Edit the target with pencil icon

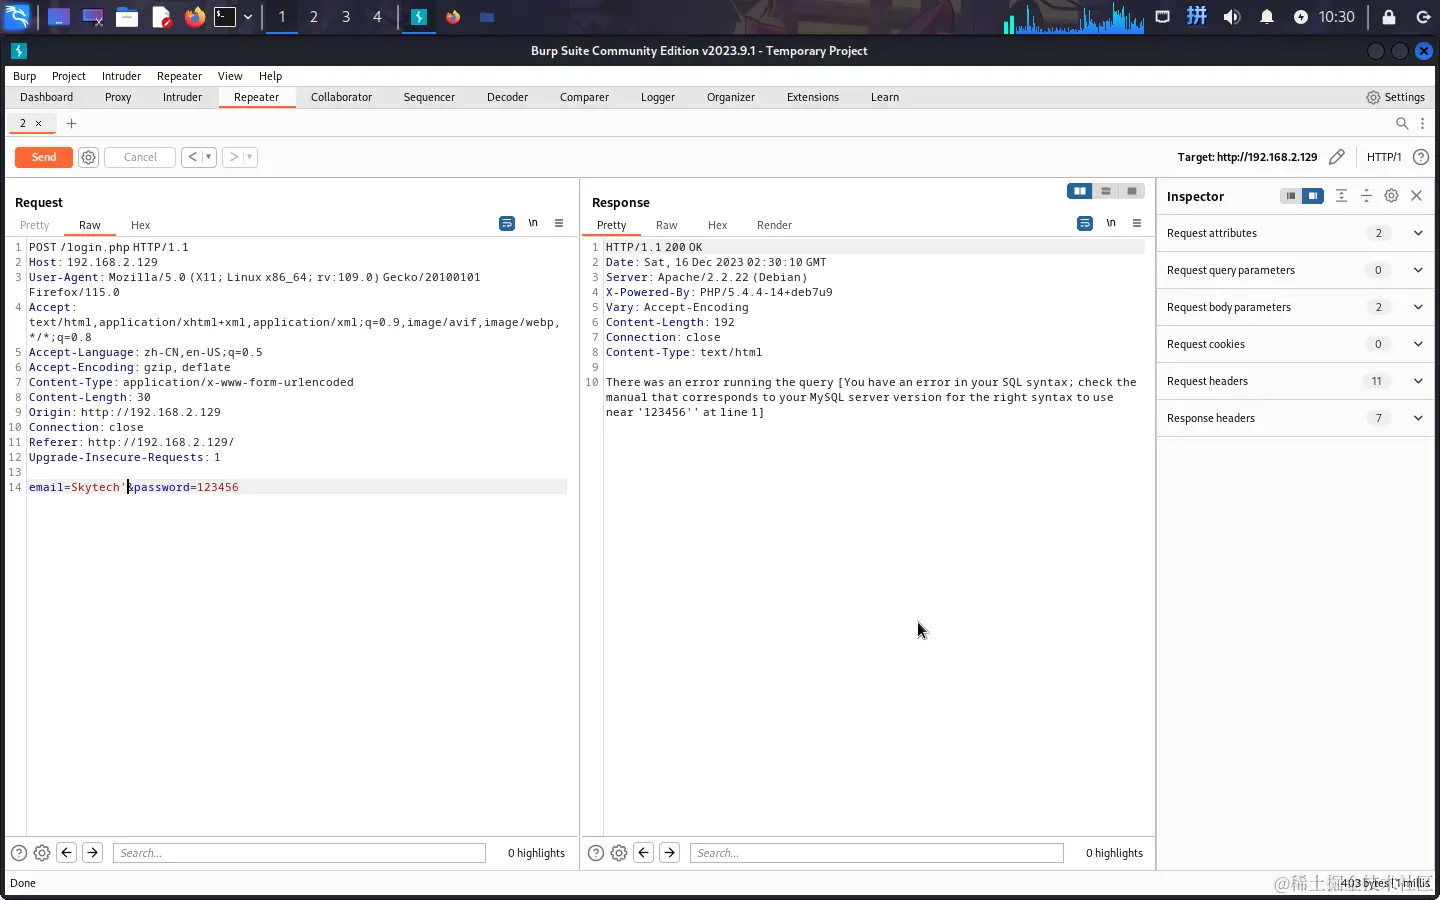click(1337, 157)
